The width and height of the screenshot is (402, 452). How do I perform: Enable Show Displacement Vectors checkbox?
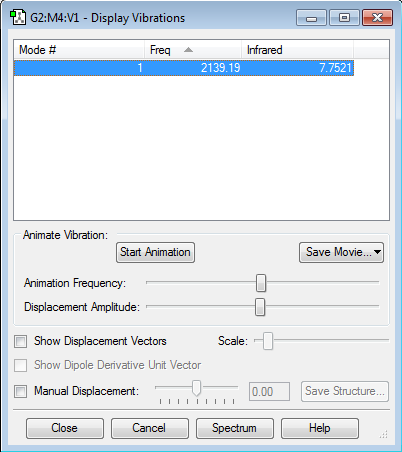[20, 341]
